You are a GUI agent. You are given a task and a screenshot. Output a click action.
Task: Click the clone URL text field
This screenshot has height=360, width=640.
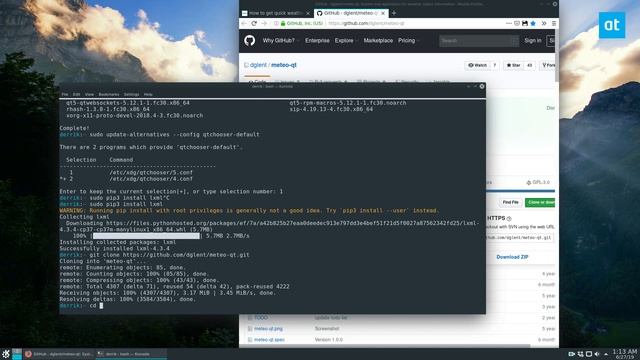coord(520,237)
